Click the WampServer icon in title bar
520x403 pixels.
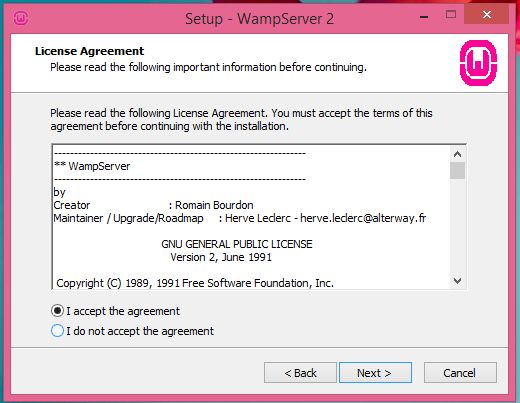tap(21, 18)
